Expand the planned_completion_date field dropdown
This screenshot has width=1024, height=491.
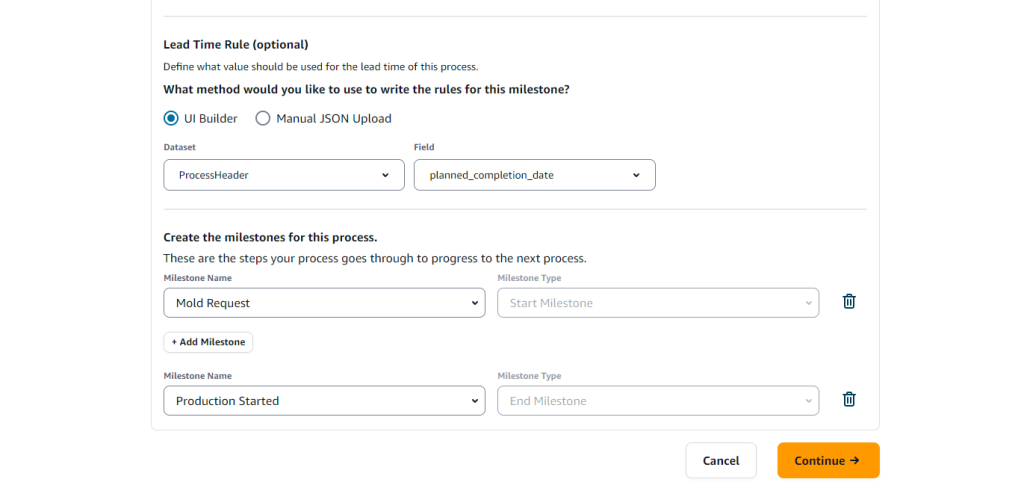point(534,175)
